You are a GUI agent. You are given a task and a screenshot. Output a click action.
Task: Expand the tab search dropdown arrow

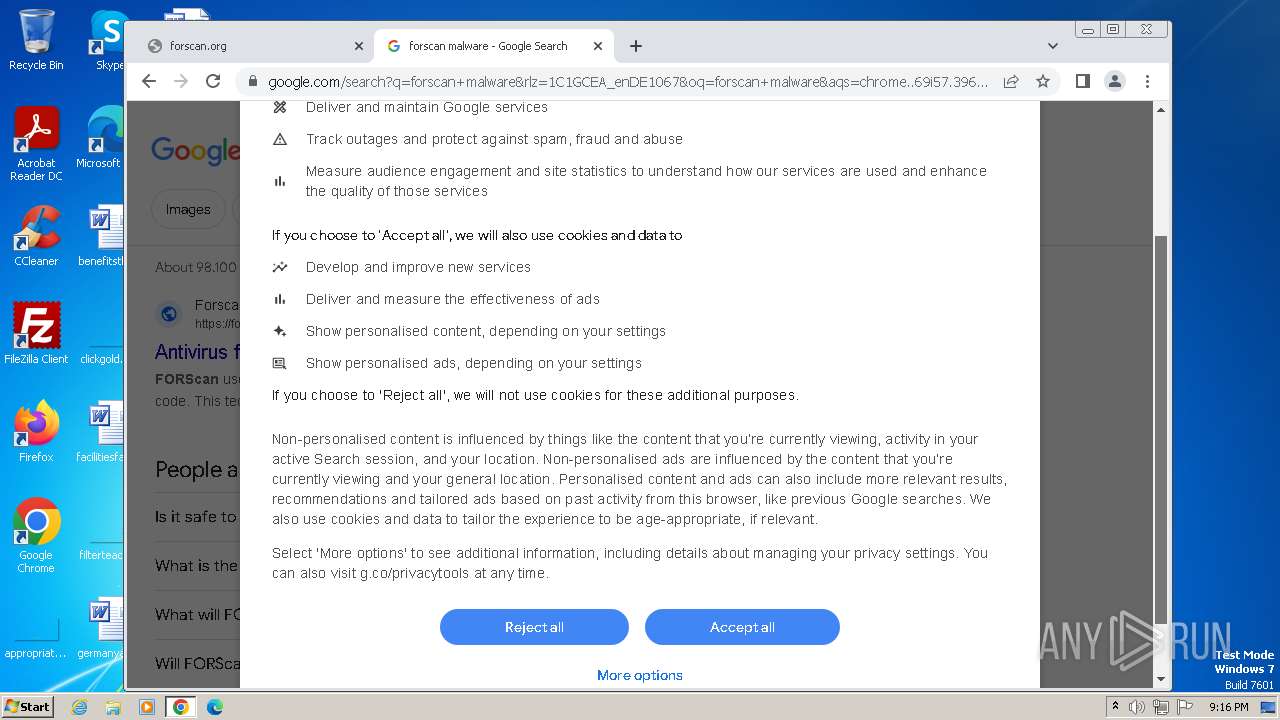(x=1053, y=46)
